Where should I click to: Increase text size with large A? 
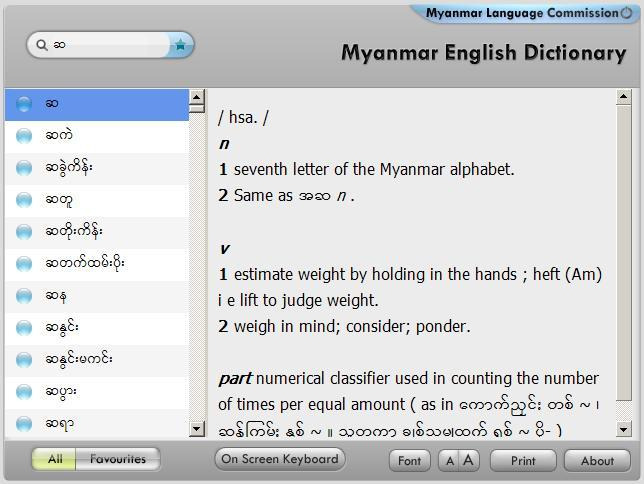[469, 461]
